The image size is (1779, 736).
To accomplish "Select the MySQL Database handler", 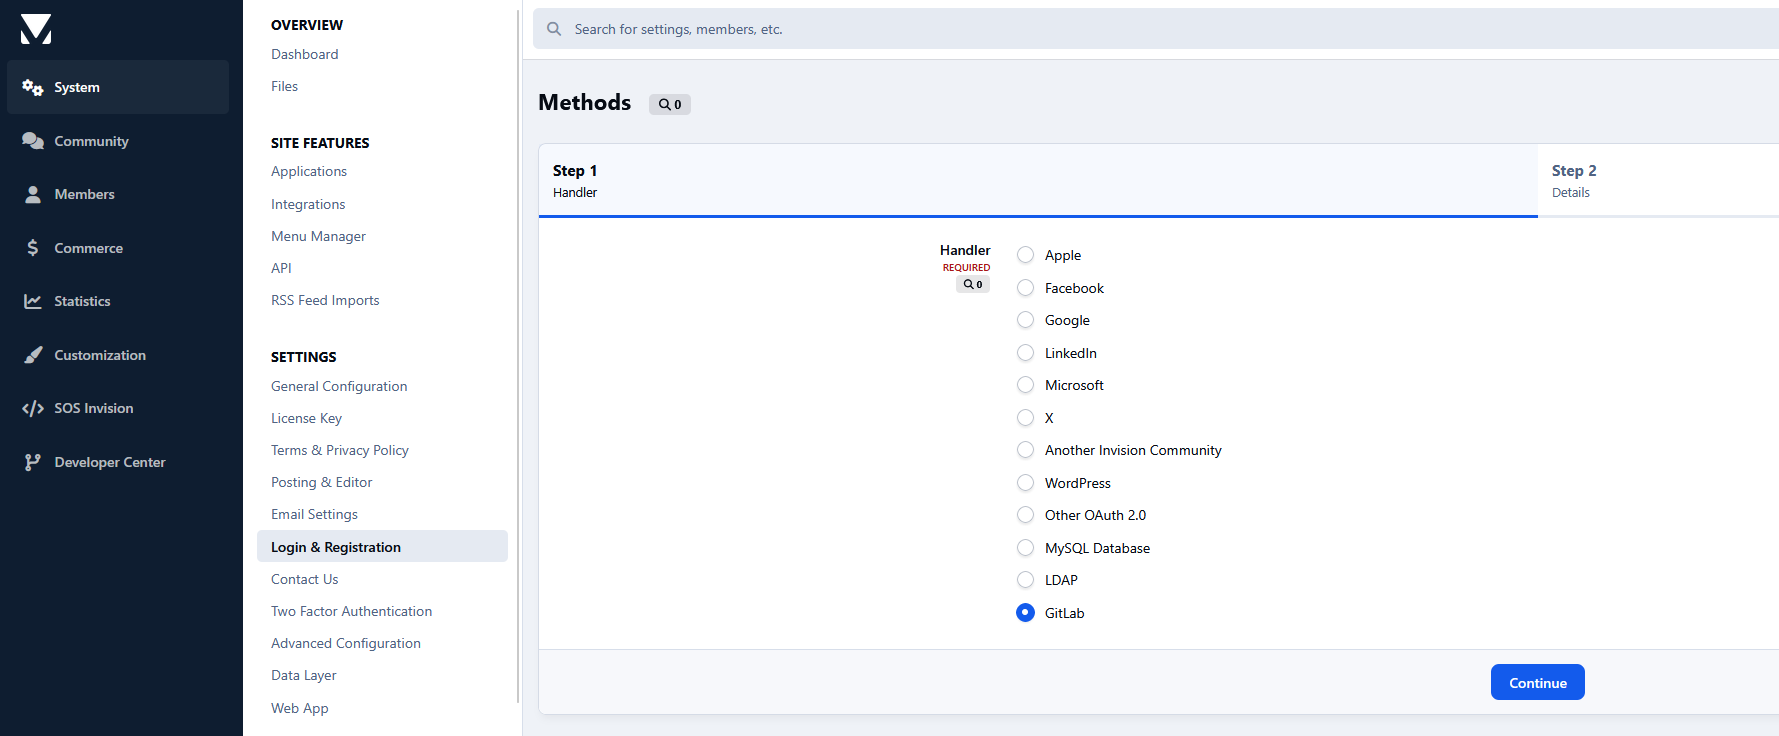I will [x=1025, y=548].
